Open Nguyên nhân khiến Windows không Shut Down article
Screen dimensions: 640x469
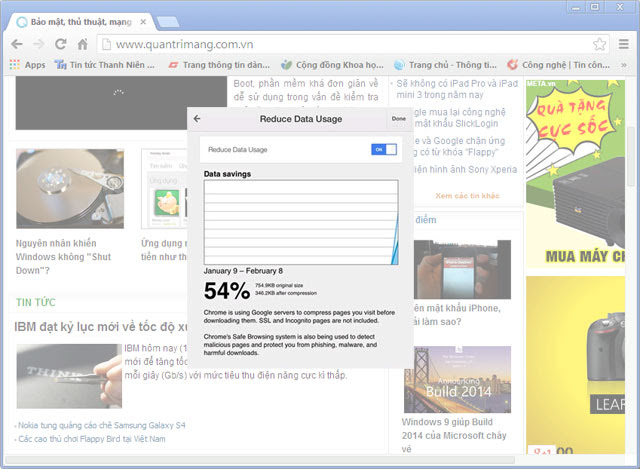(x=63, y=257)
